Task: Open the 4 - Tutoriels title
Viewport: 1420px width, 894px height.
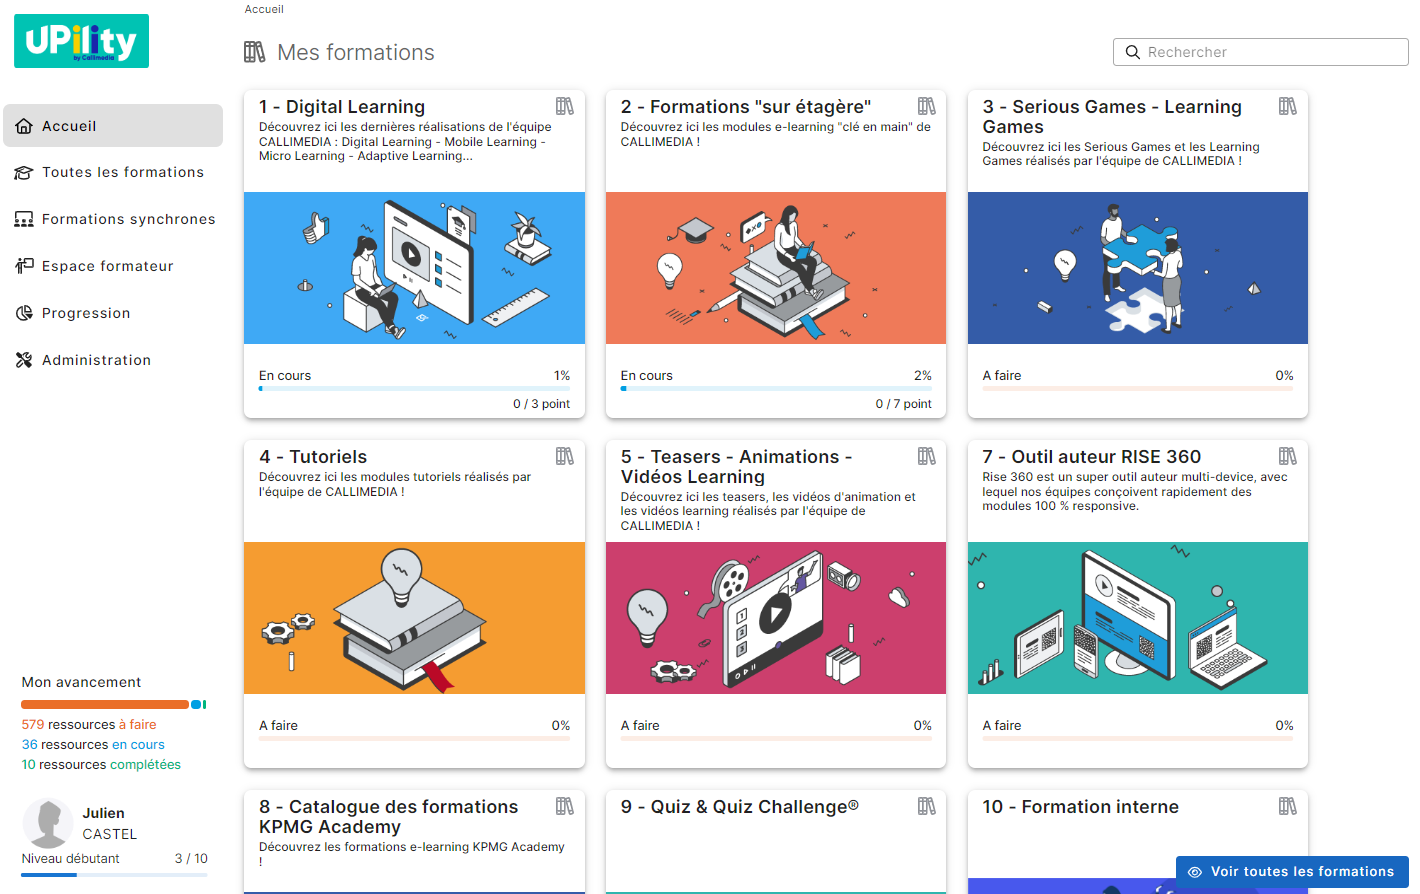Action: click(x=313, y=457)
